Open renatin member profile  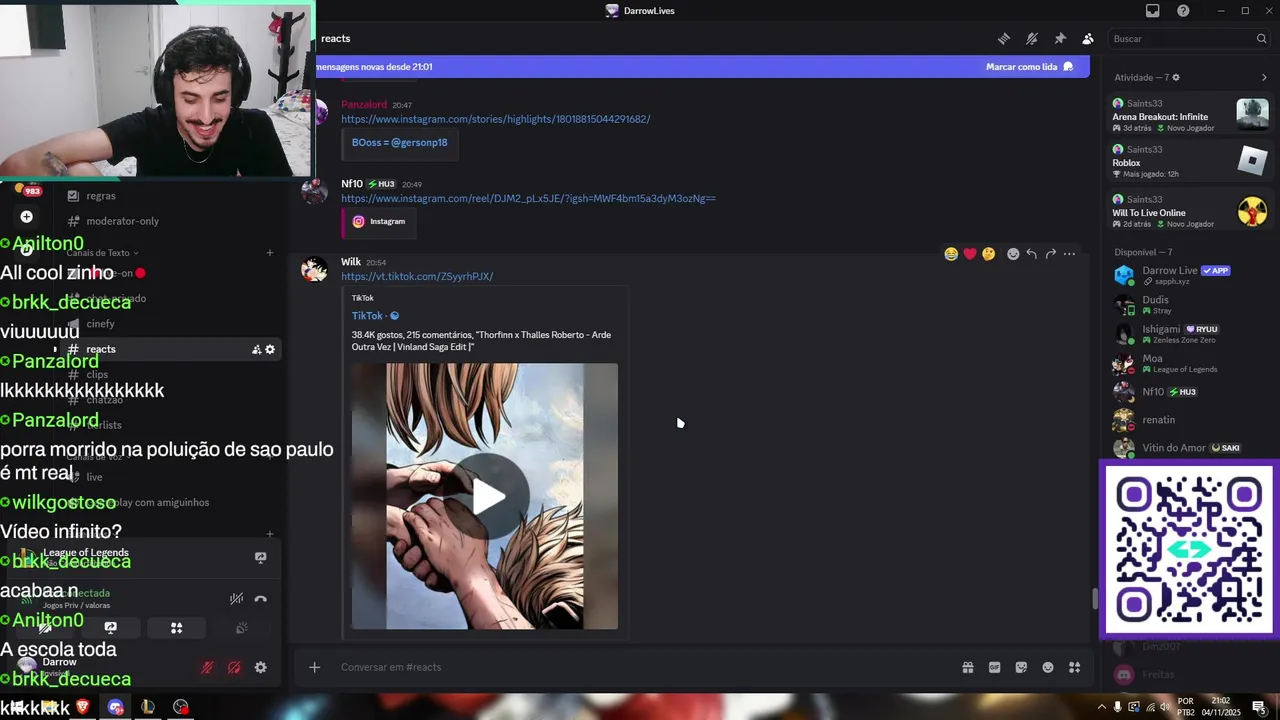(1186, 420)
